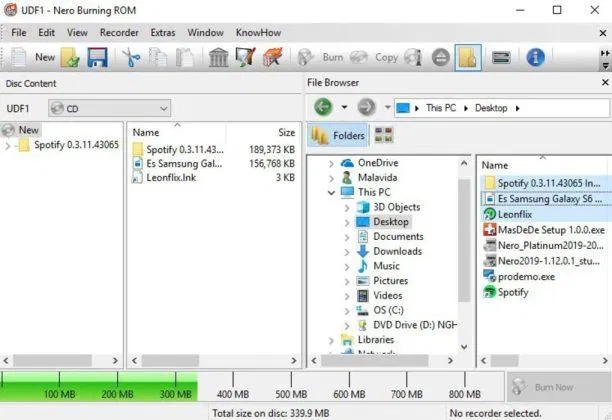Screen dimensions: 612x420
Task: Click the New compilation document icon
Action: pyautogui.click(x=18, y=57)
